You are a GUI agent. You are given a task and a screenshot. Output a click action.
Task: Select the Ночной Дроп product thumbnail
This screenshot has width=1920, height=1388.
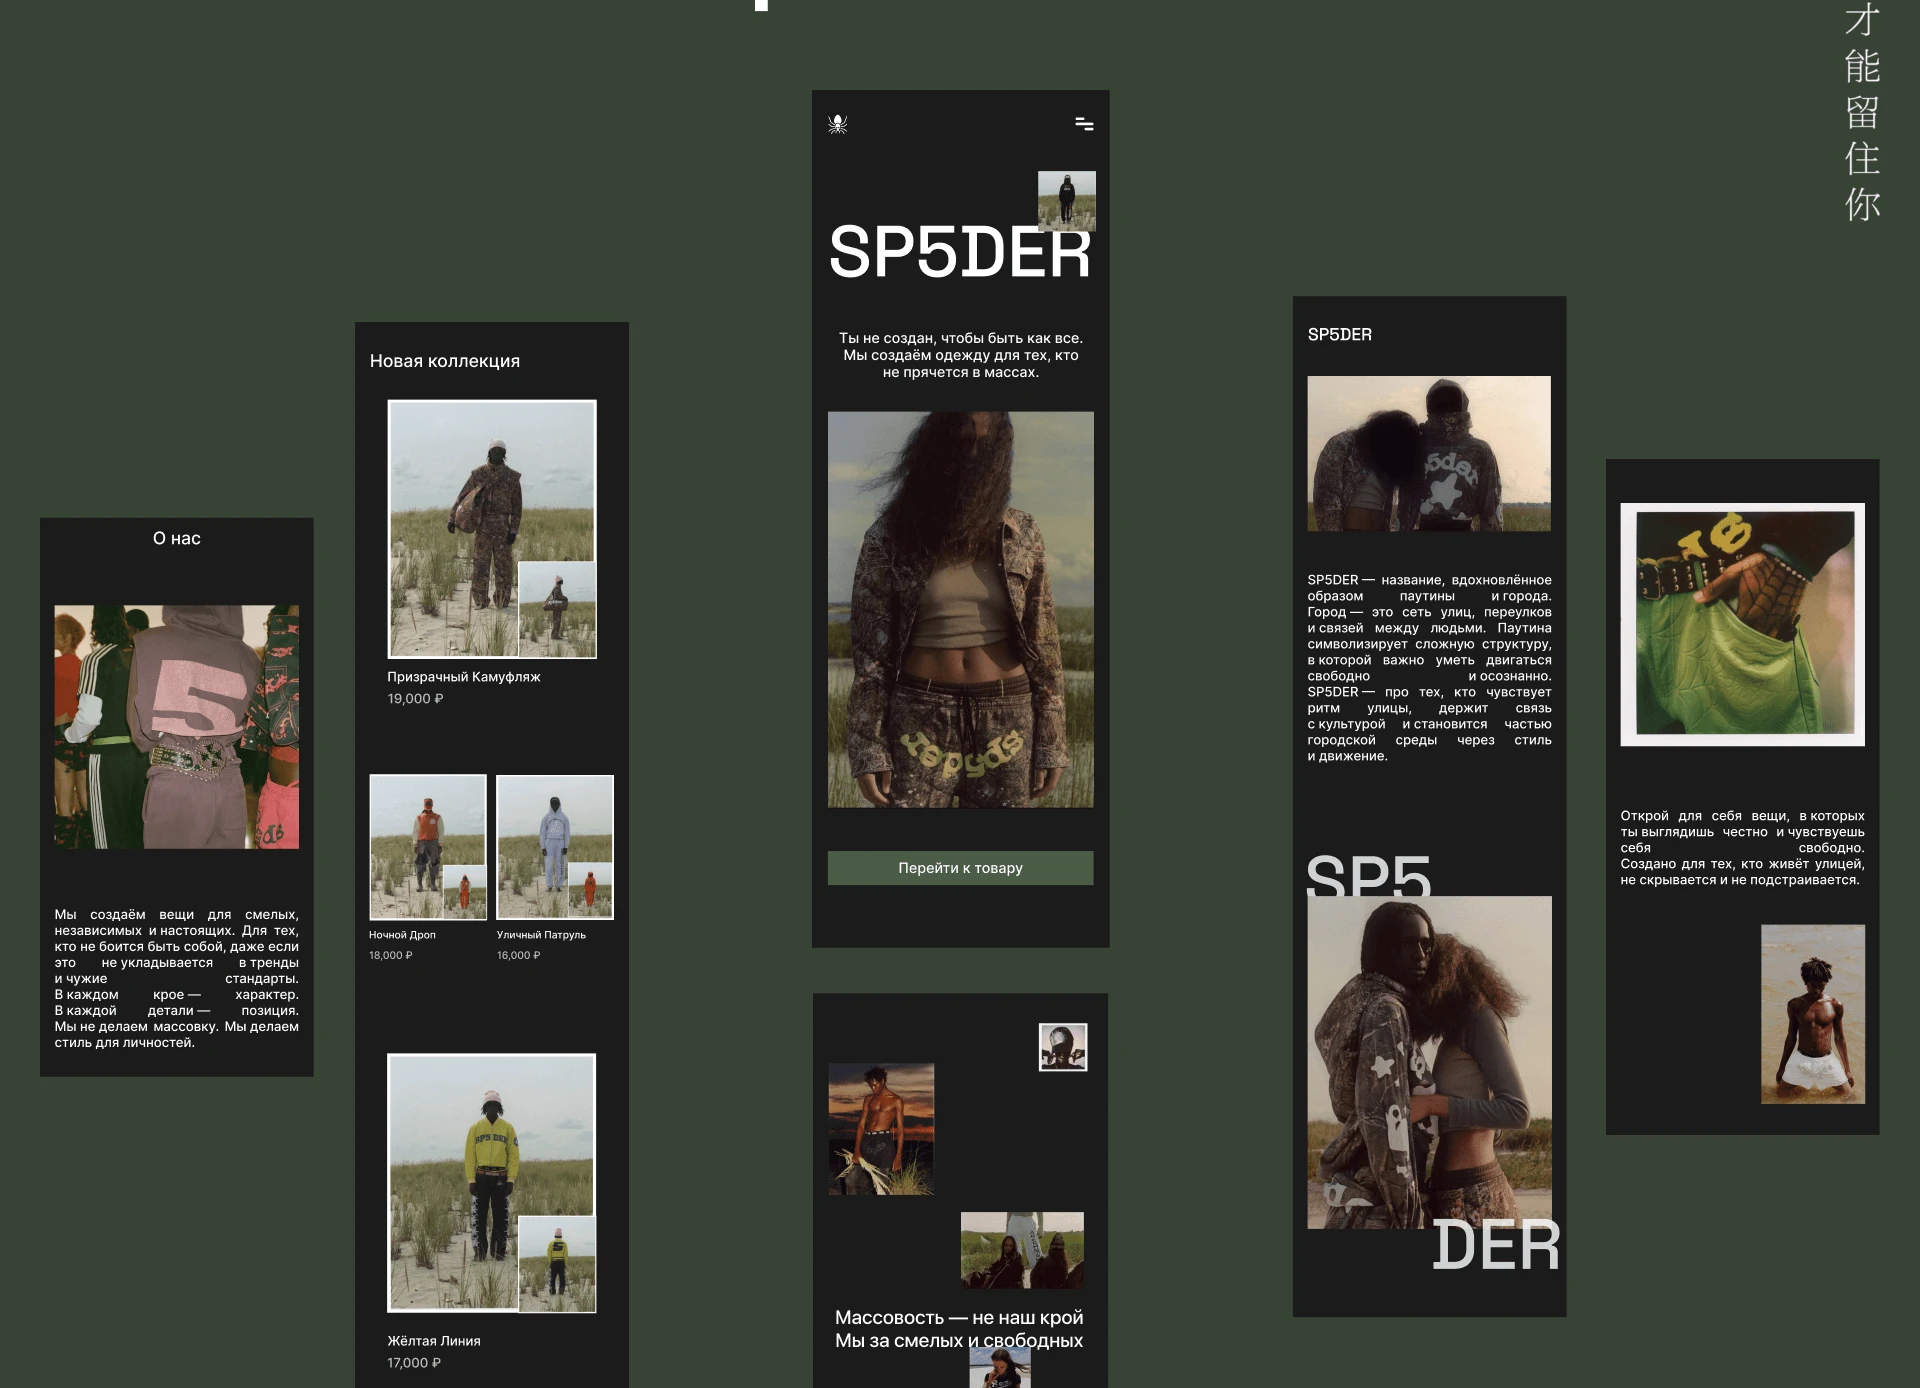coord(427,846)
